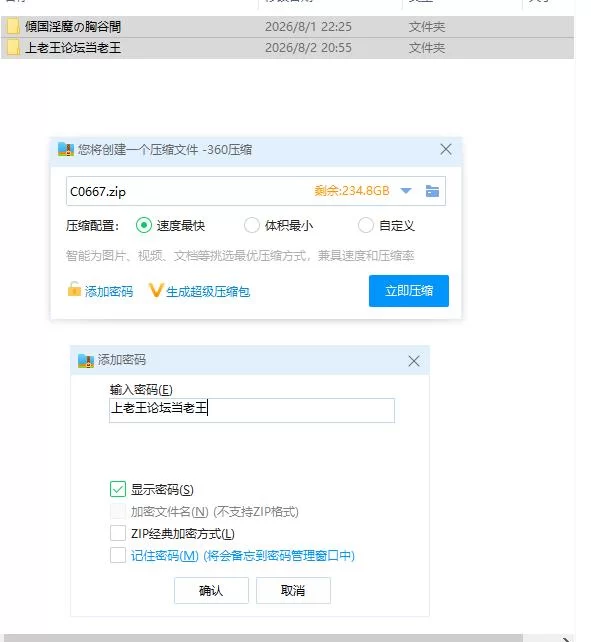Click inside the 输入密码(E) field
The image size is (591, 642).
(252, 410)
